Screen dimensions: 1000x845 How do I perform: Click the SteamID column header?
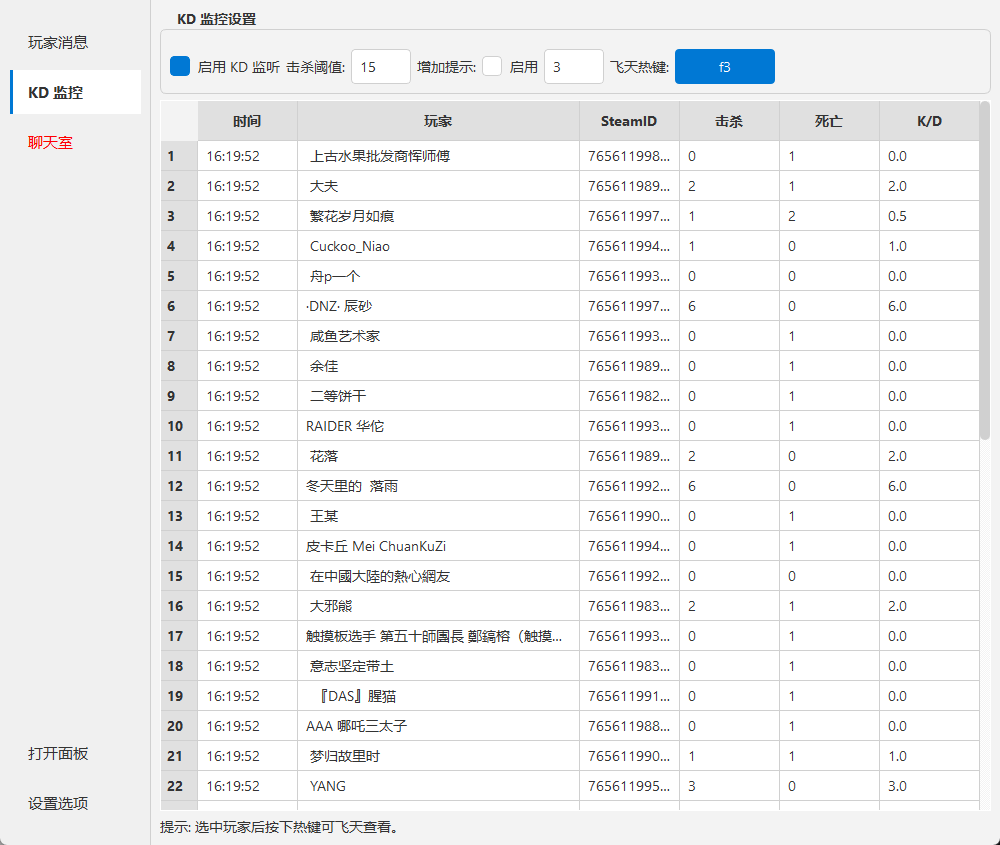629,120
